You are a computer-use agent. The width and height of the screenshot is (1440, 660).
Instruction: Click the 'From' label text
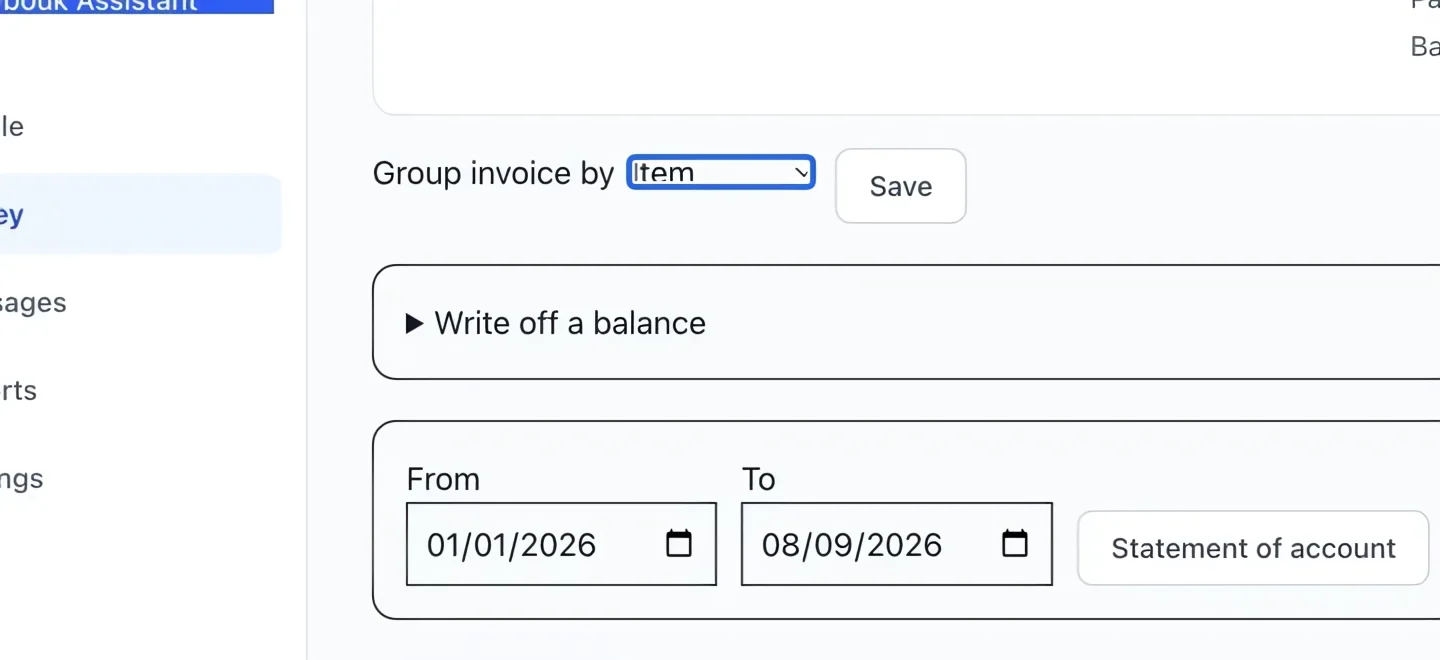point(443,479)
